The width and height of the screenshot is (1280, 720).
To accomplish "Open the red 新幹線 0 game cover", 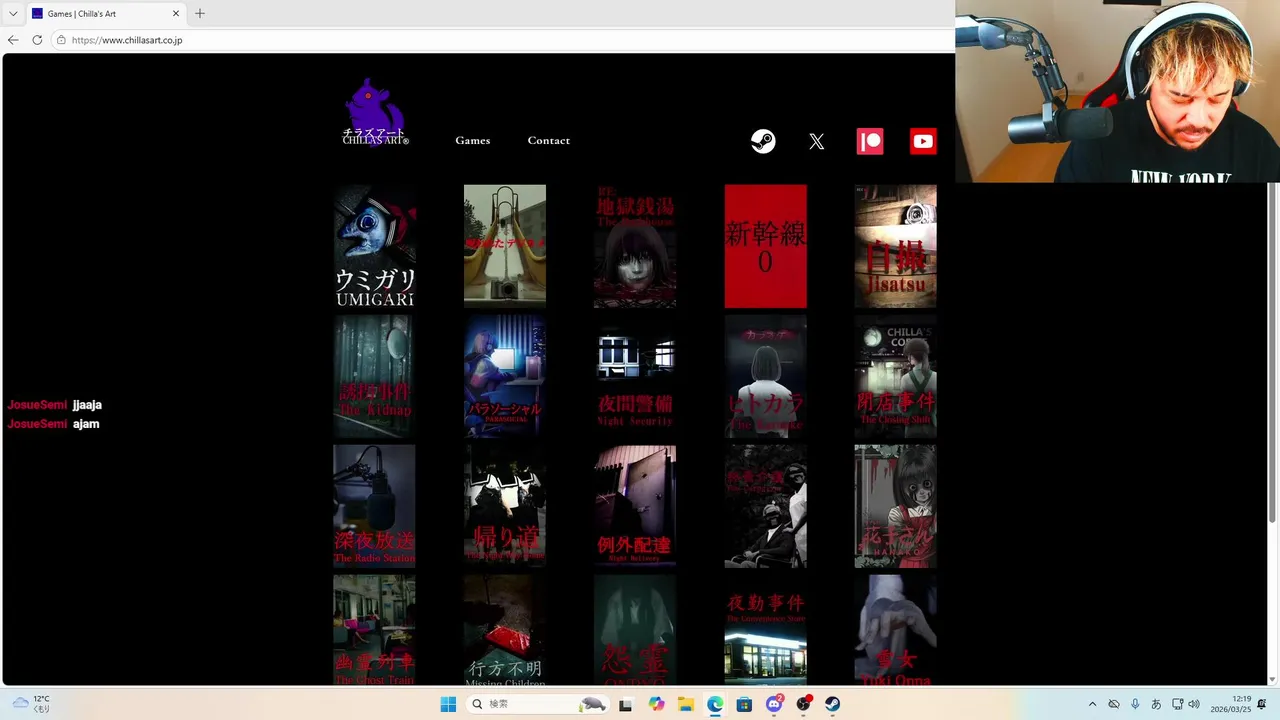I will (766, 246).
